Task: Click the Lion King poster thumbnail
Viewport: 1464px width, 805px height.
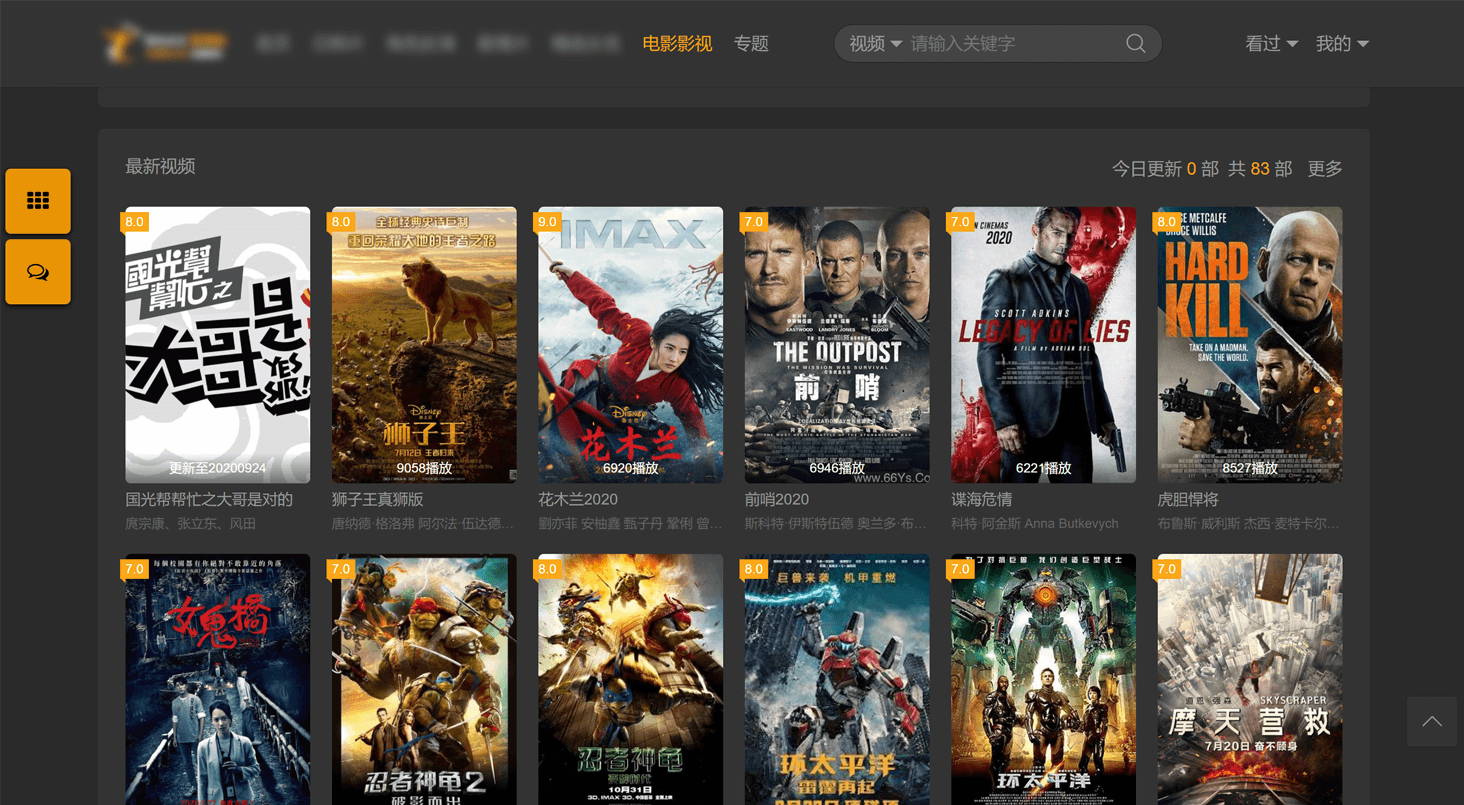Action: pyautogui.click(x=424, y=345)
